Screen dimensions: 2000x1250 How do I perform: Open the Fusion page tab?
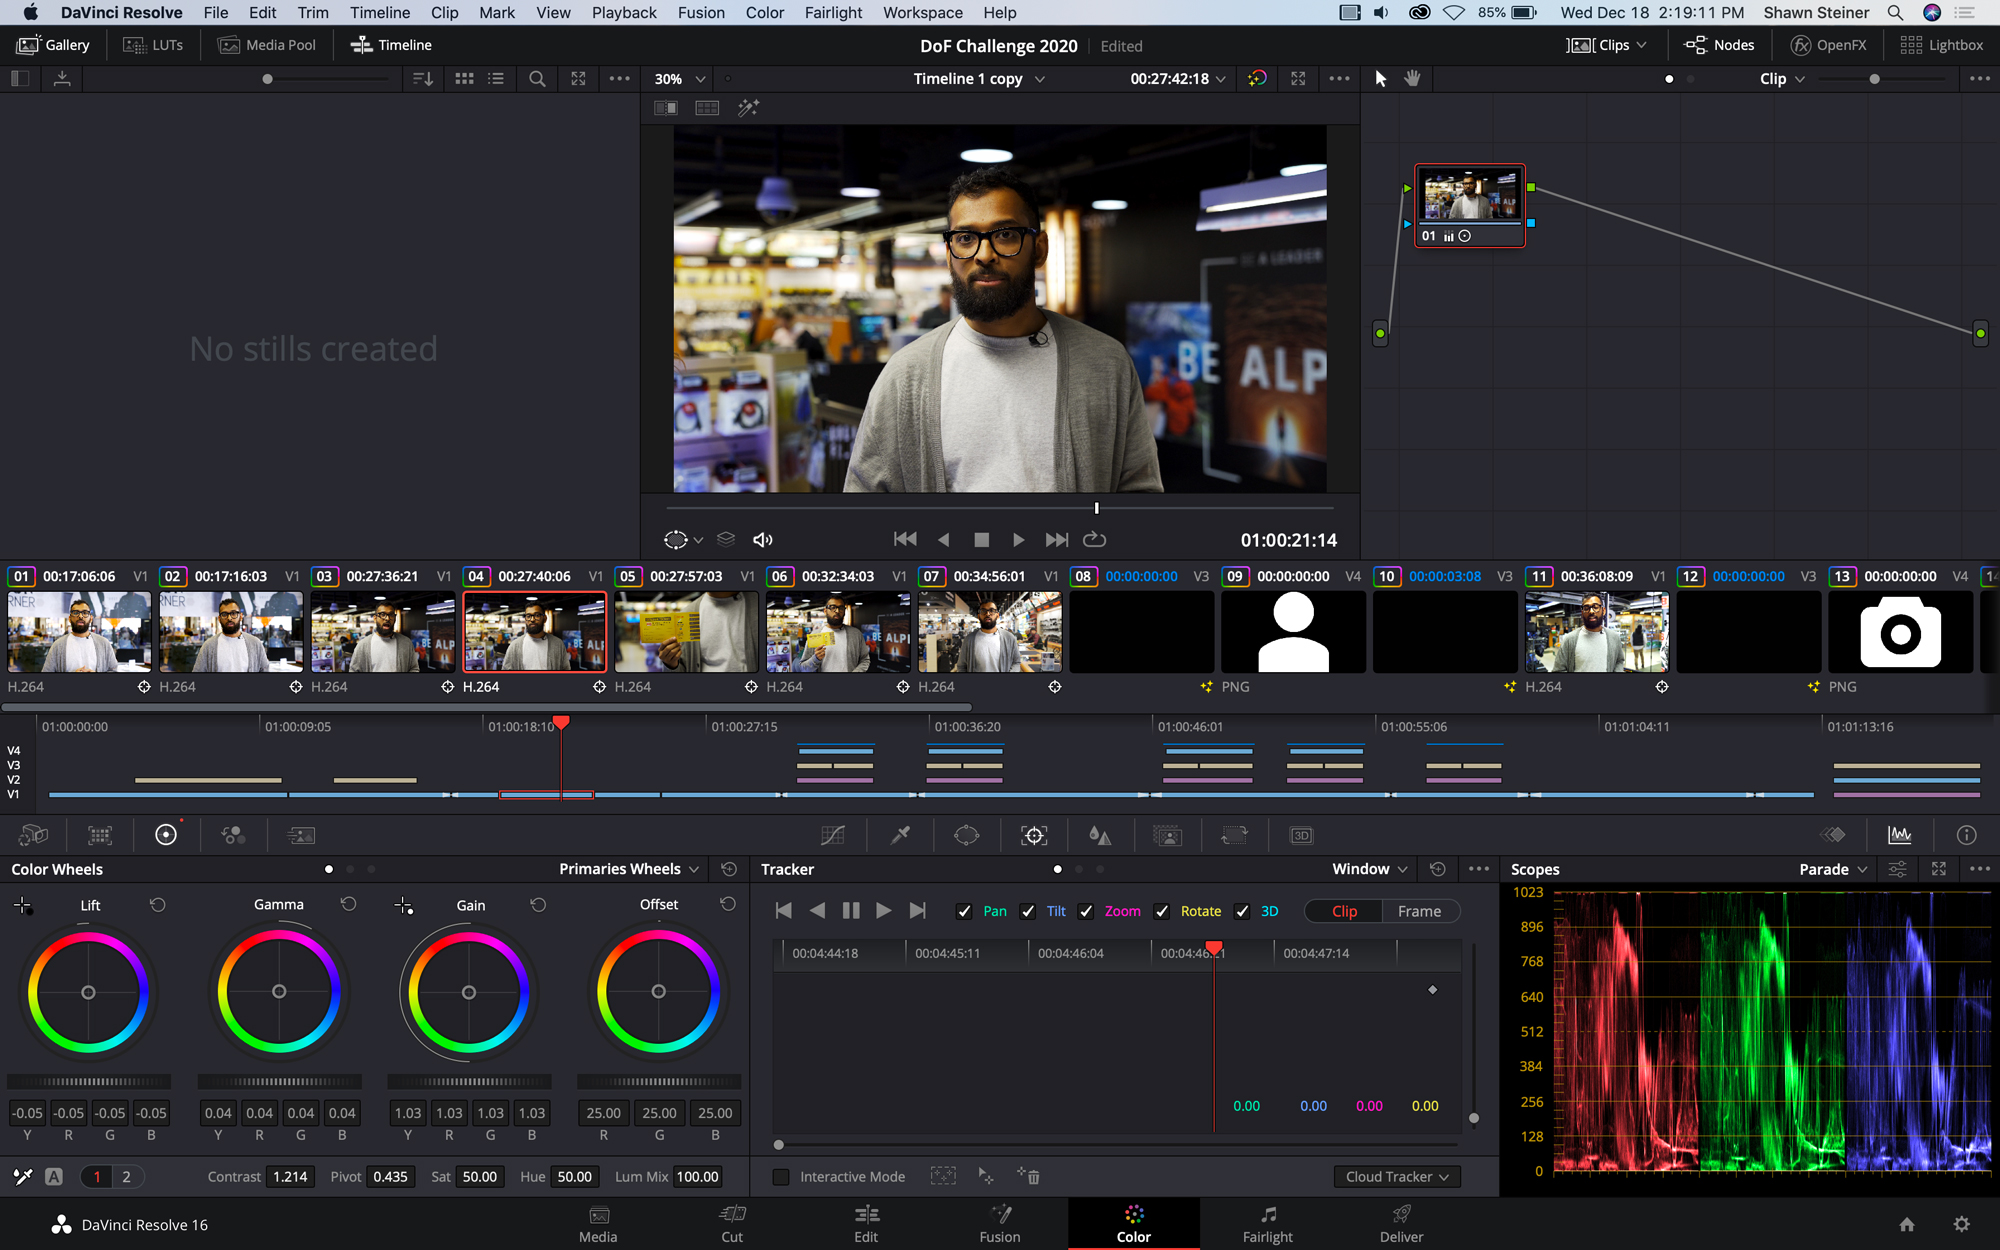999,1224
